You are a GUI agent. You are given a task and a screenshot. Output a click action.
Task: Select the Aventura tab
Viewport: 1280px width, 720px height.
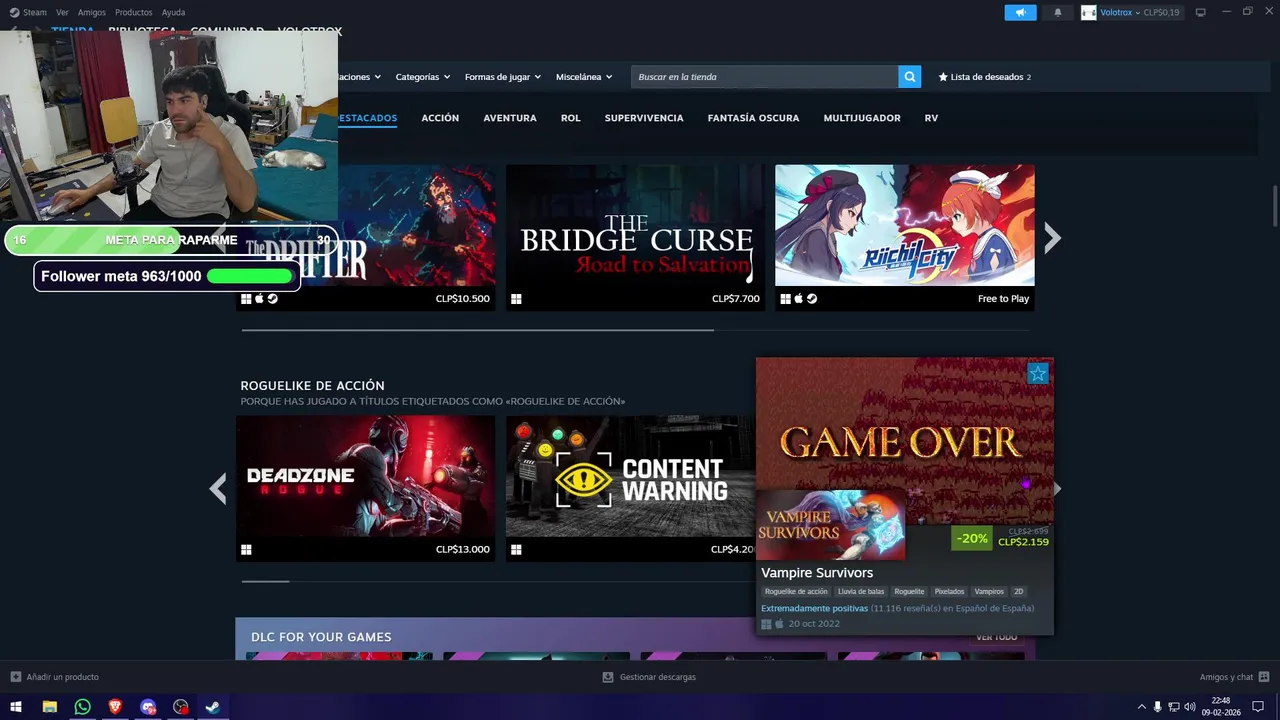510,118
